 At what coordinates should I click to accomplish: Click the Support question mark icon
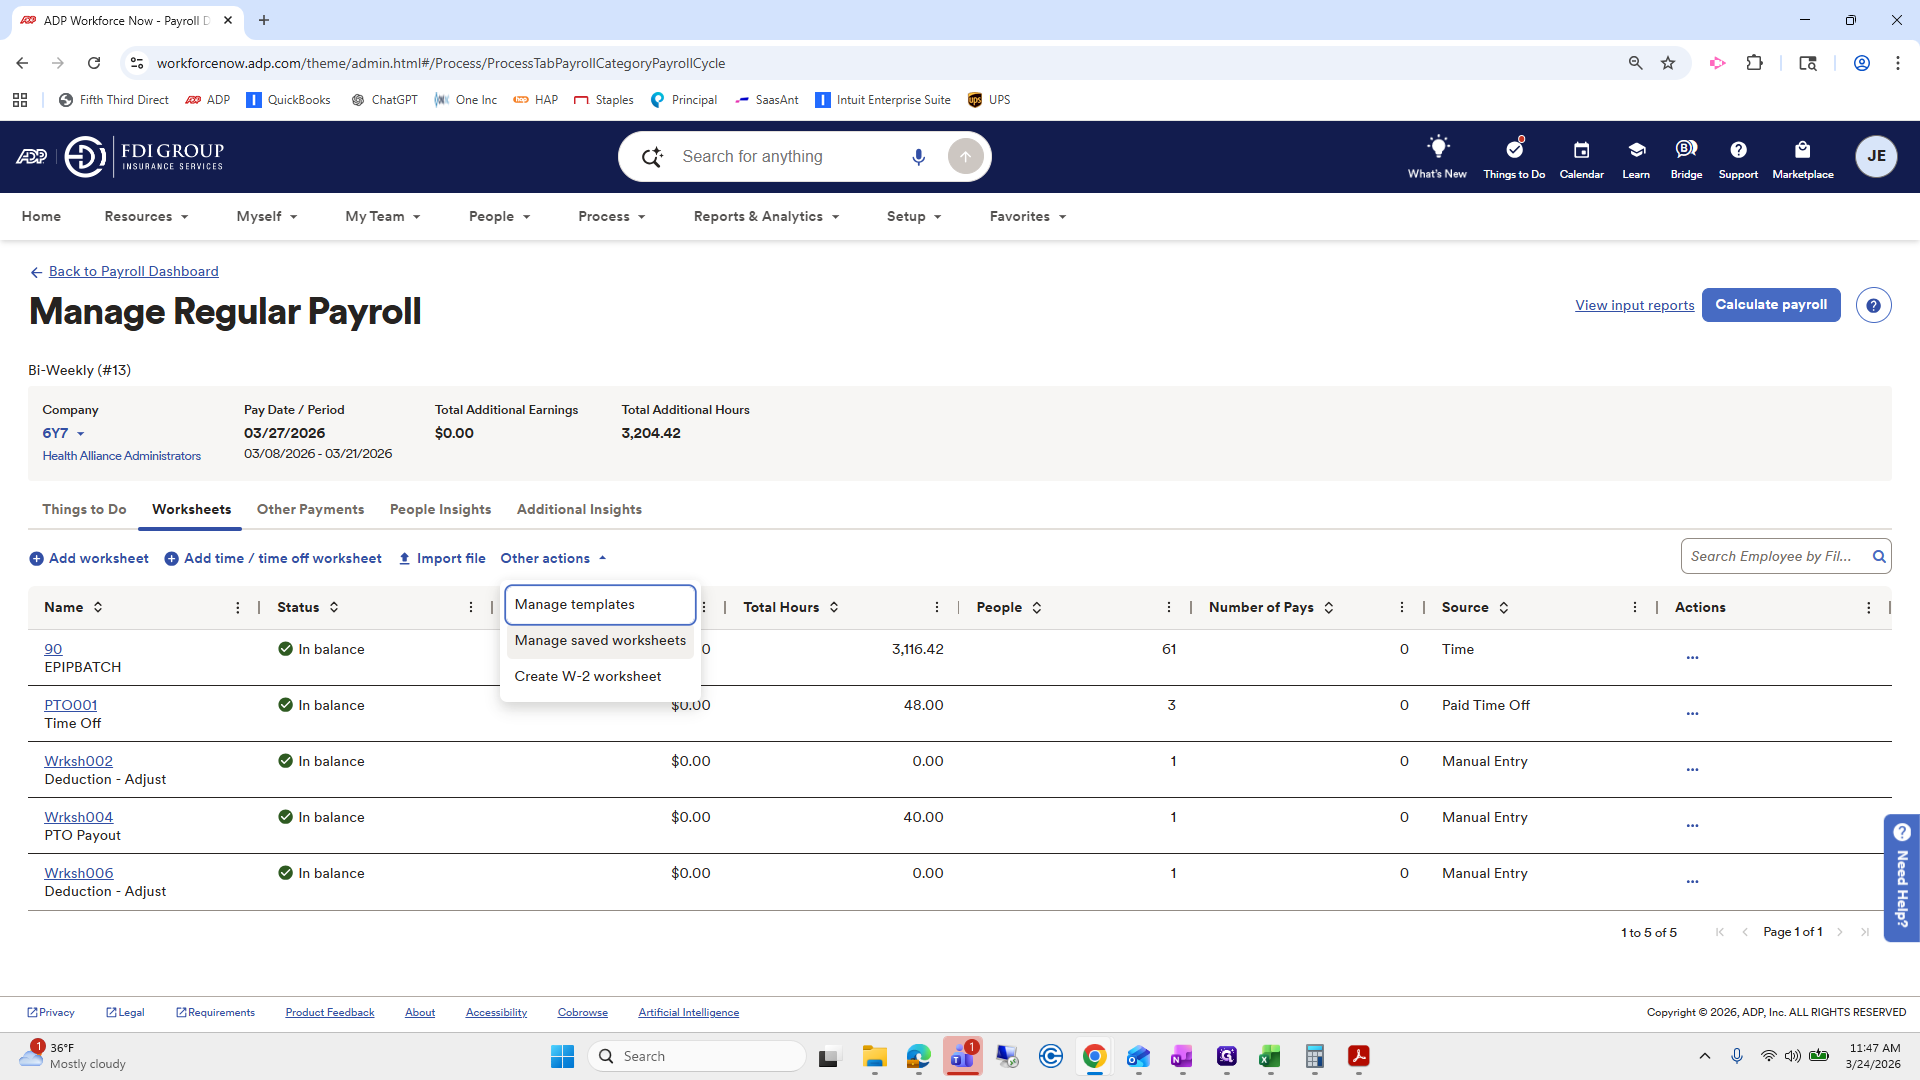point(1737,150)
